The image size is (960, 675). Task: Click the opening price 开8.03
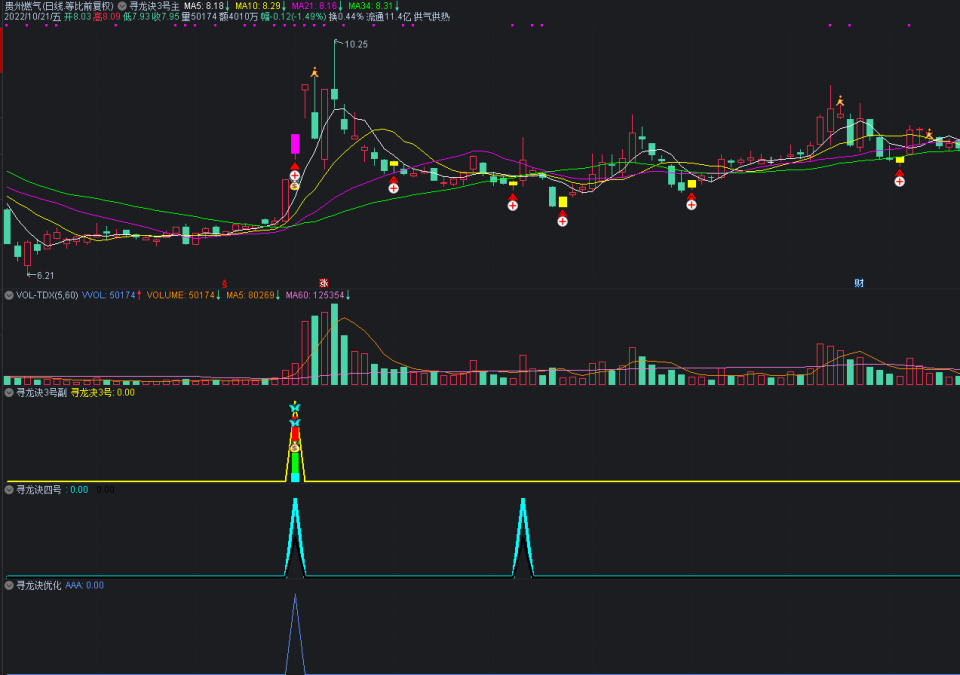[78, 17]
